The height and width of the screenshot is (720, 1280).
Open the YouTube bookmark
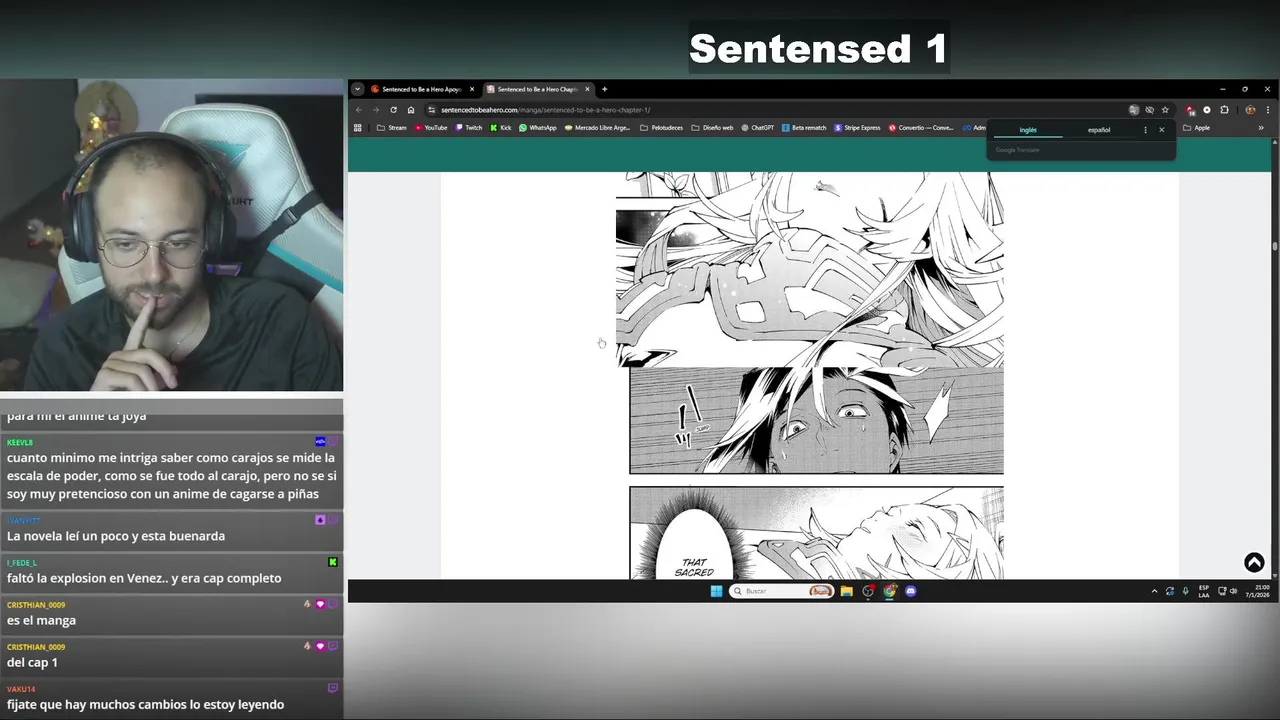click(x=431, y=128)
